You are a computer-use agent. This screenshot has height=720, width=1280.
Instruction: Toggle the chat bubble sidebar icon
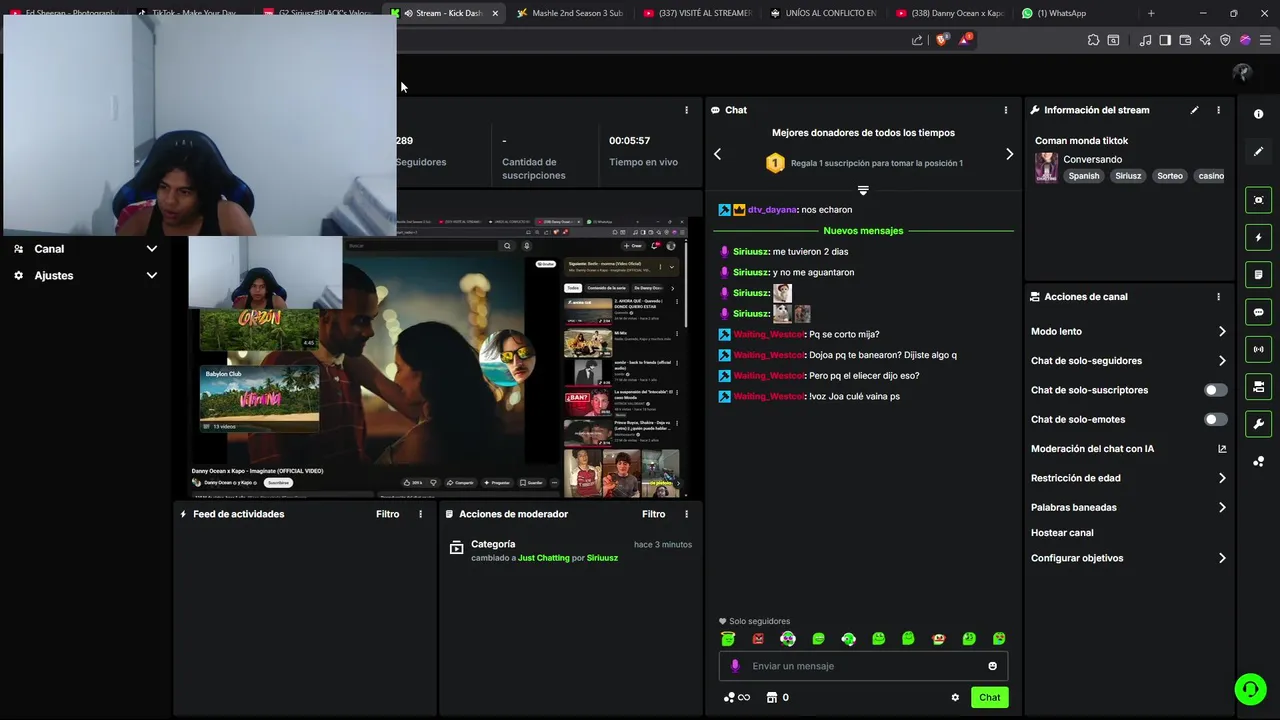click(1258, 312)
